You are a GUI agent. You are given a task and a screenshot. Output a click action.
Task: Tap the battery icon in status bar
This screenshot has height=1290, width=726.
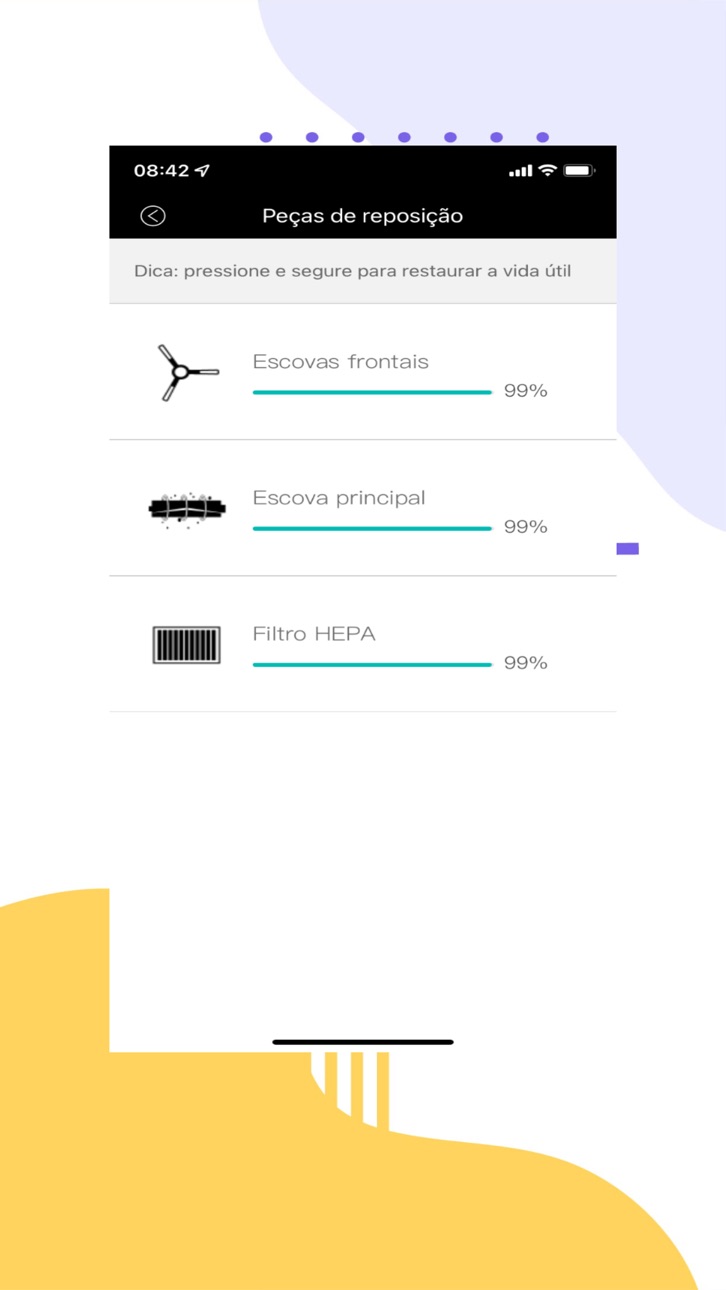pos(580,171)
